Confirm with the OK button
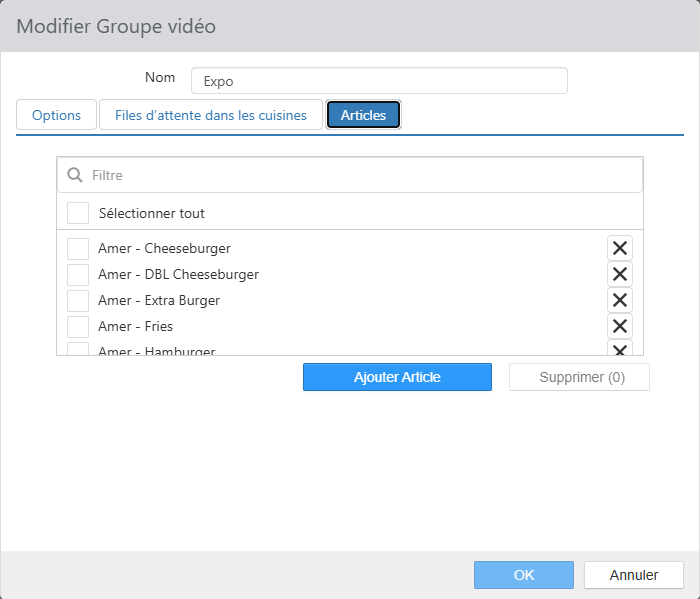Viewport: 700px width, 599px height. (x=524, y=575)
